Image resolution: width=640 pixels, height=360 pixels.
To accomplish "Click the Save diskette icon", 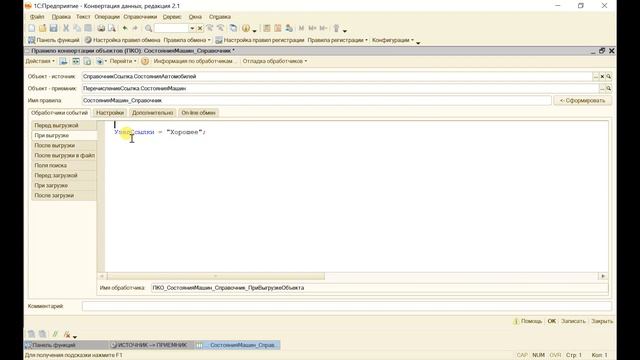I will click(x=53, y=28).
